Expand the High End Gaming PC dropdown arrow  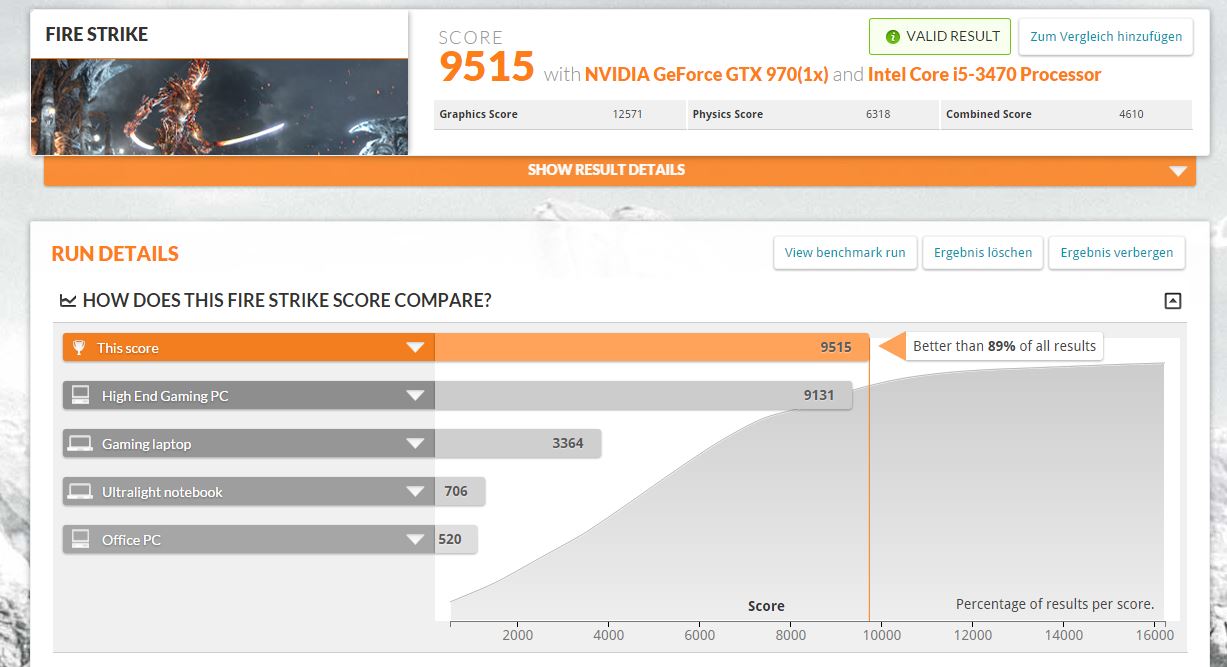[415, 396]
